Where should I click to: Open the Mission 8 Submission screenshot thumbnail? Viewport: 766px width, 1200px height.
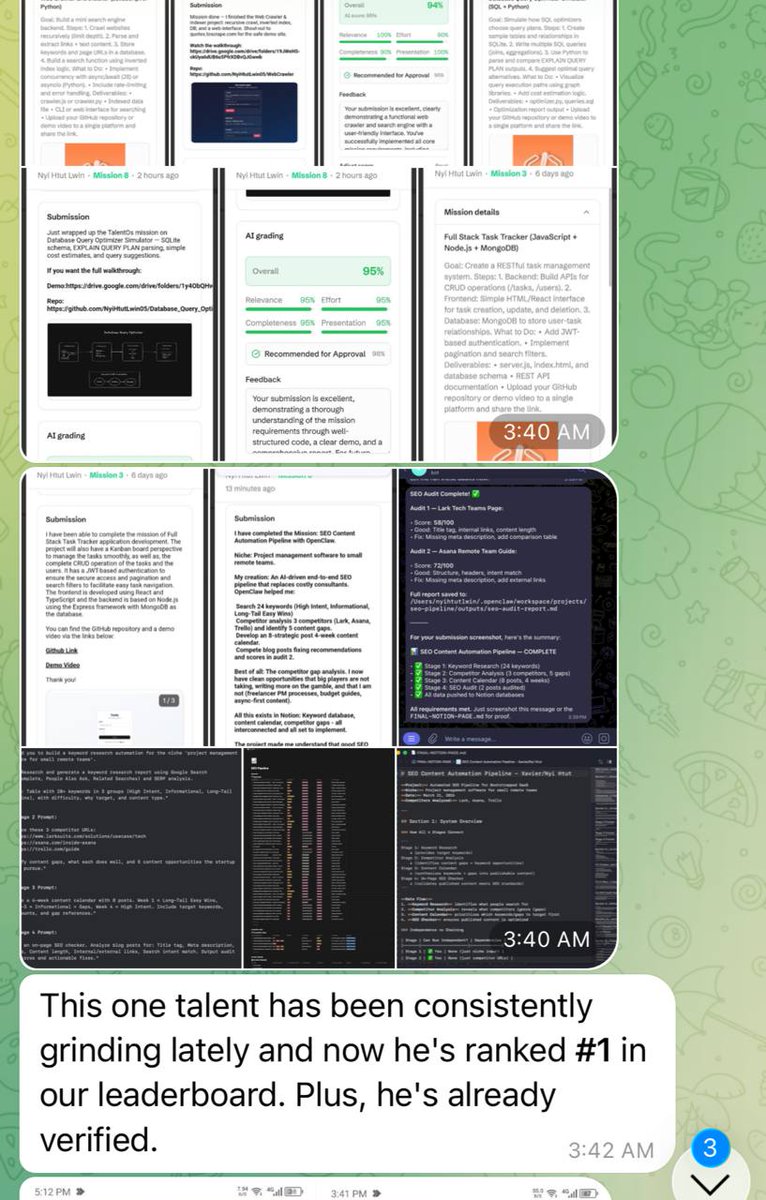[118, 315]
